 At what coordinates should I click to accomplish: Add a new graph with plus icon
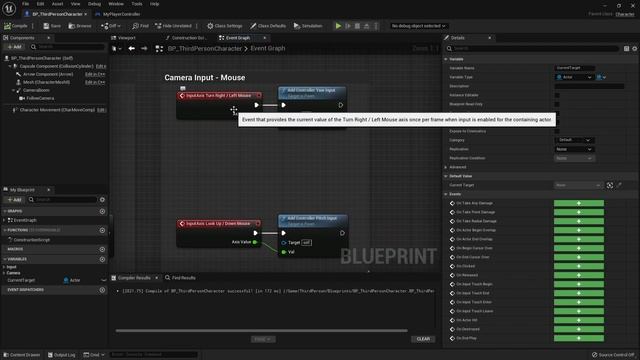click(102, 211)
